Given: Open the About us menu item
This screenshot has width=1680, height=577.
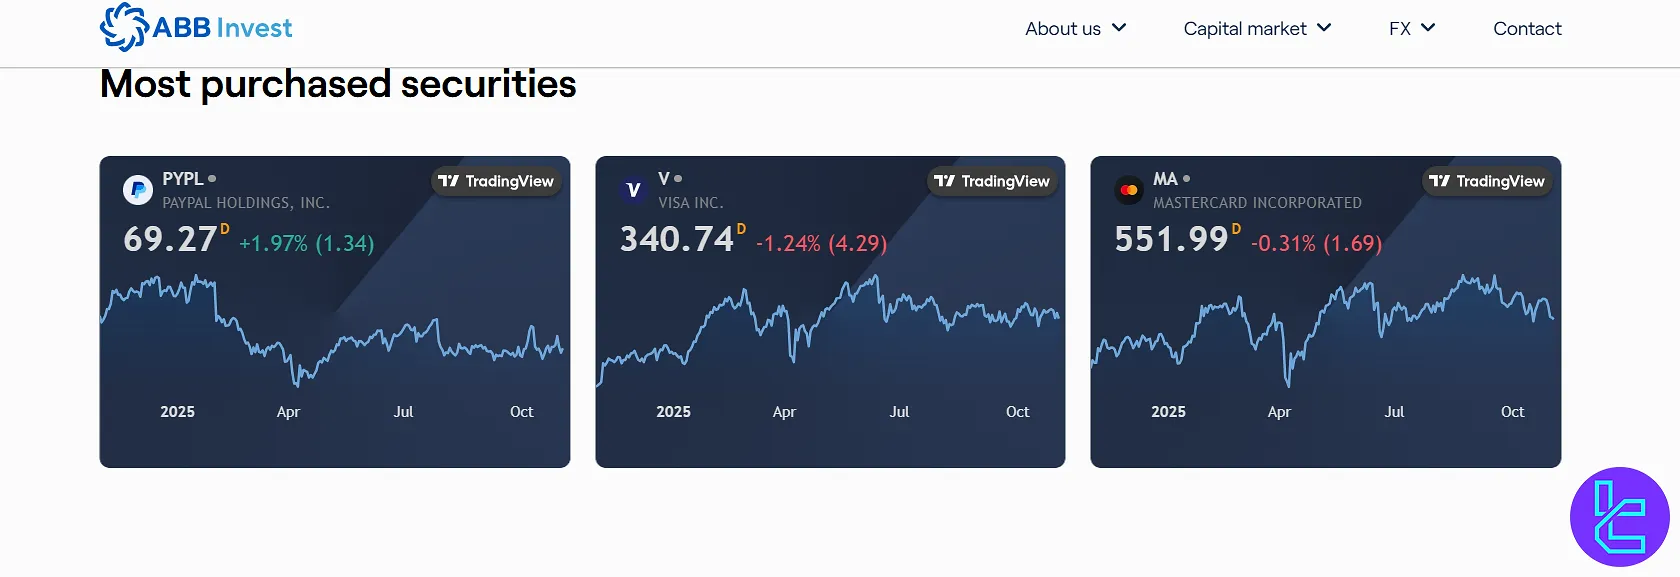Looking at the screenshot, I should (1063, 28).
